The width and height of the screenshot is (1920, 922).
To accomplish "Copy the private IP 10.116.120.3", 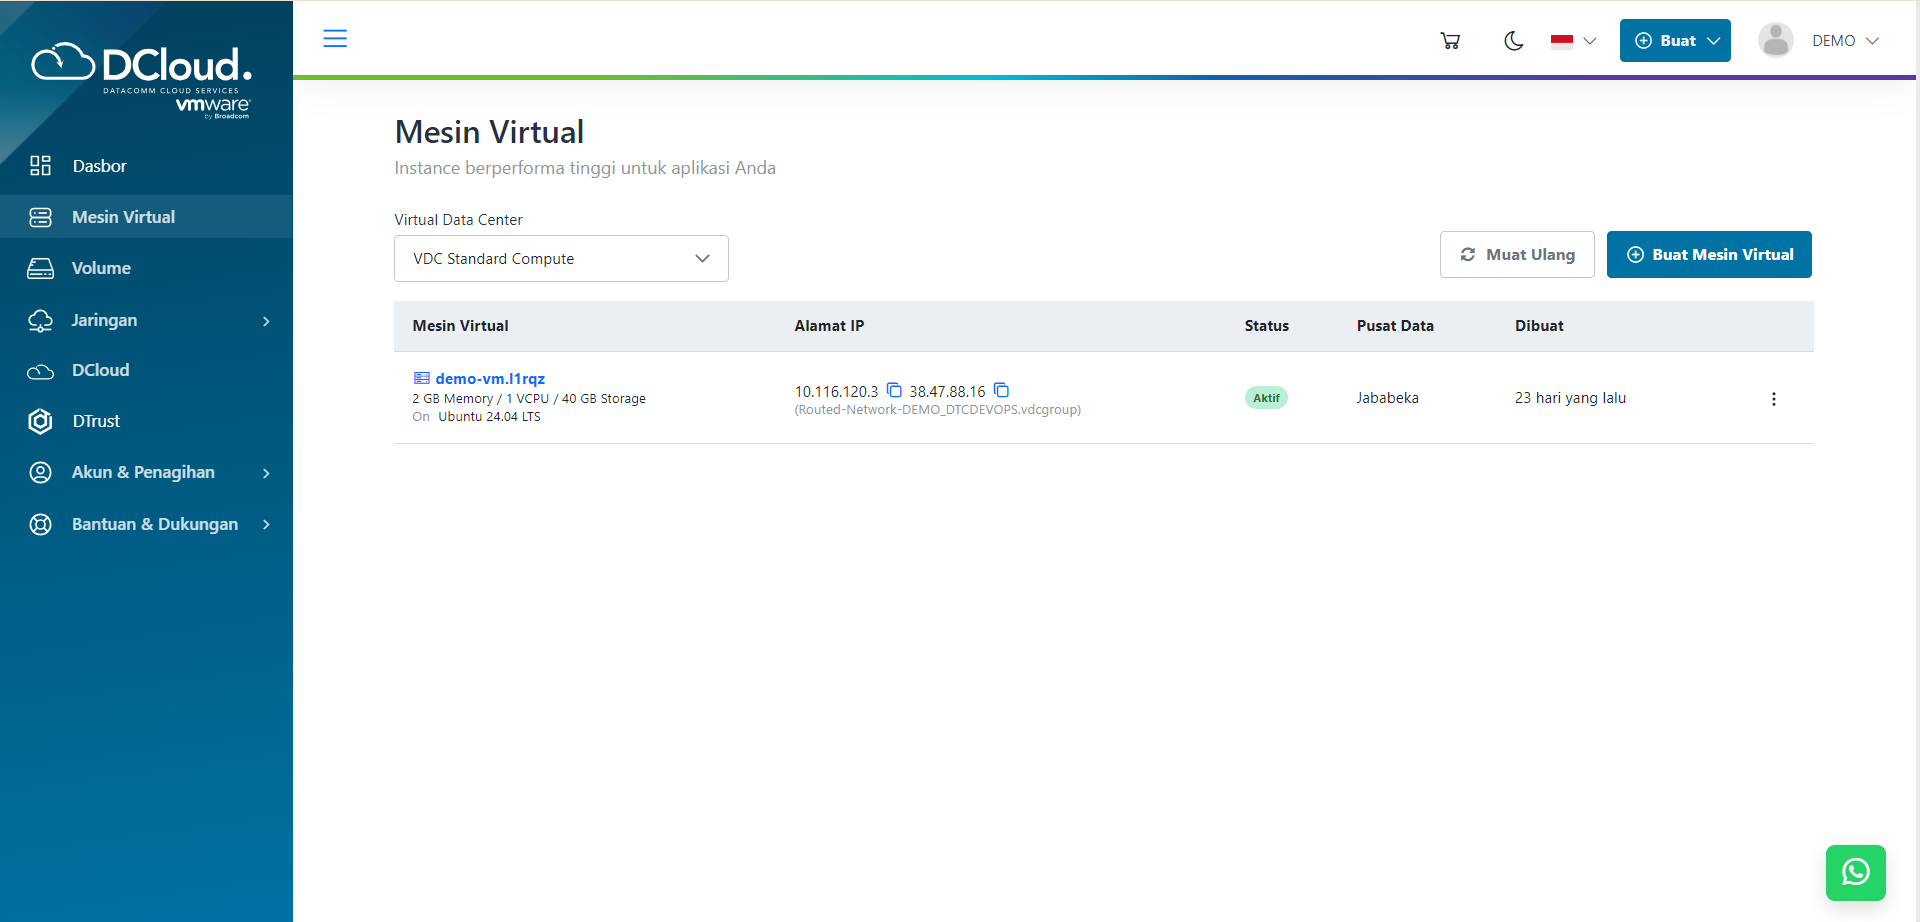I will [x=894, y=390].
